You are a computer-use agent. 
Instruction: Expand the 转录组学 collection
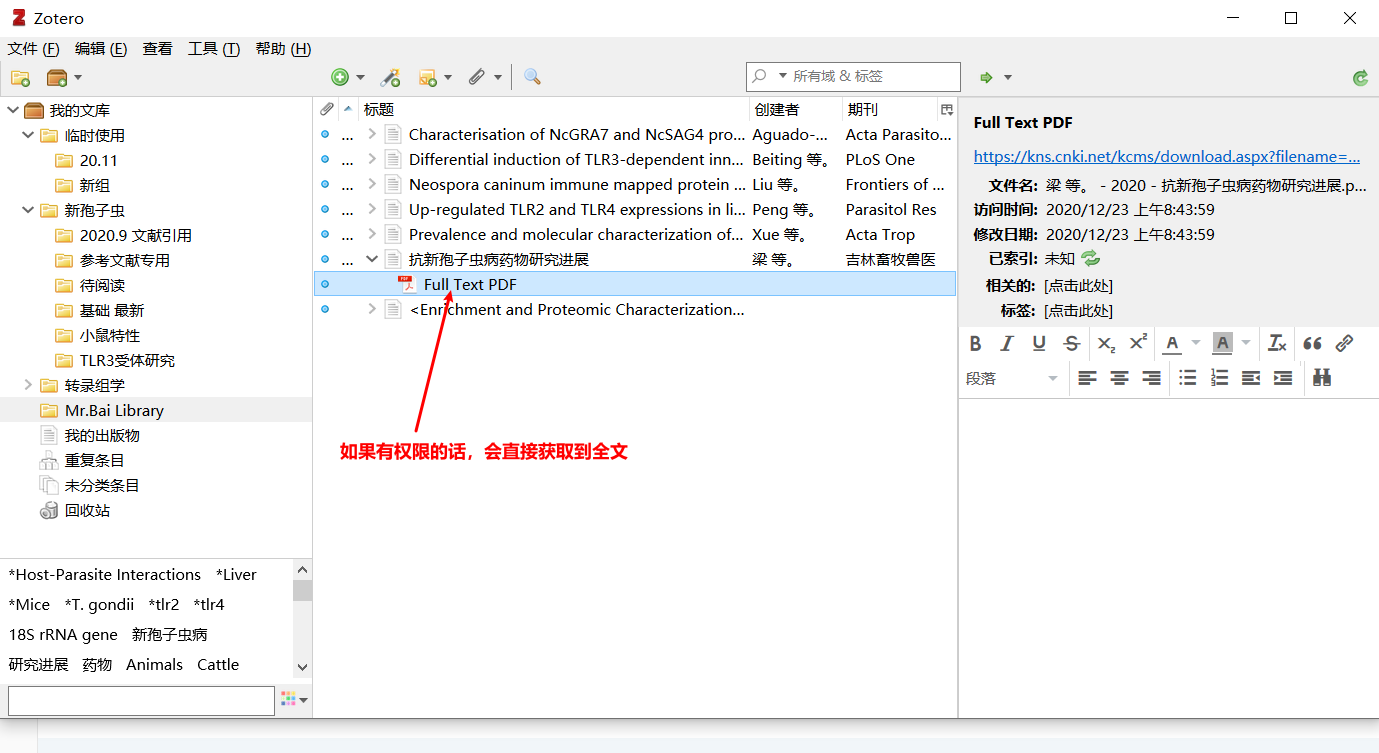[x=28, y=385]
